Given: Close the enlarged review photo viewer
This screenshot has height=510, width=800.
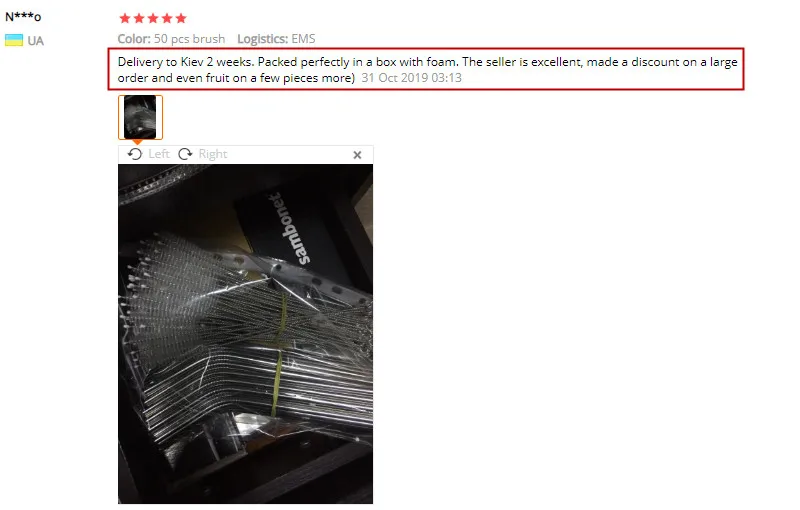Looking at the screenshot, I should pos(357,155).
